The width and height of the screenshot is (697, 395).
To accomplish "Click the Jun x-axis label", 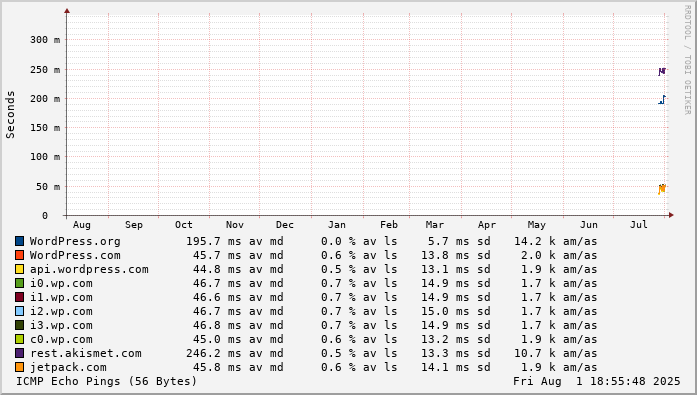I will pos(589,225).
